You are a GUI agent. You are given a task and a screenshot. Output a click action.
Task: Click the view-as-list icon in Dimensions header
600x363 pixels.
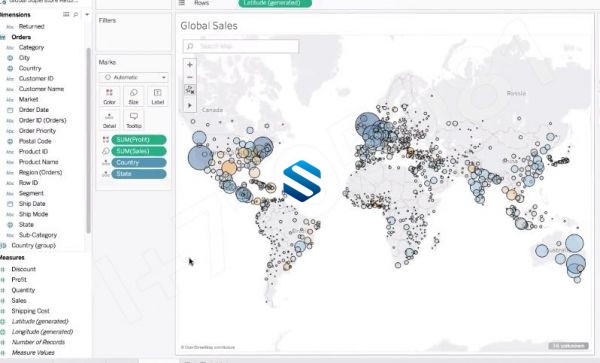[x=66, y=15]
